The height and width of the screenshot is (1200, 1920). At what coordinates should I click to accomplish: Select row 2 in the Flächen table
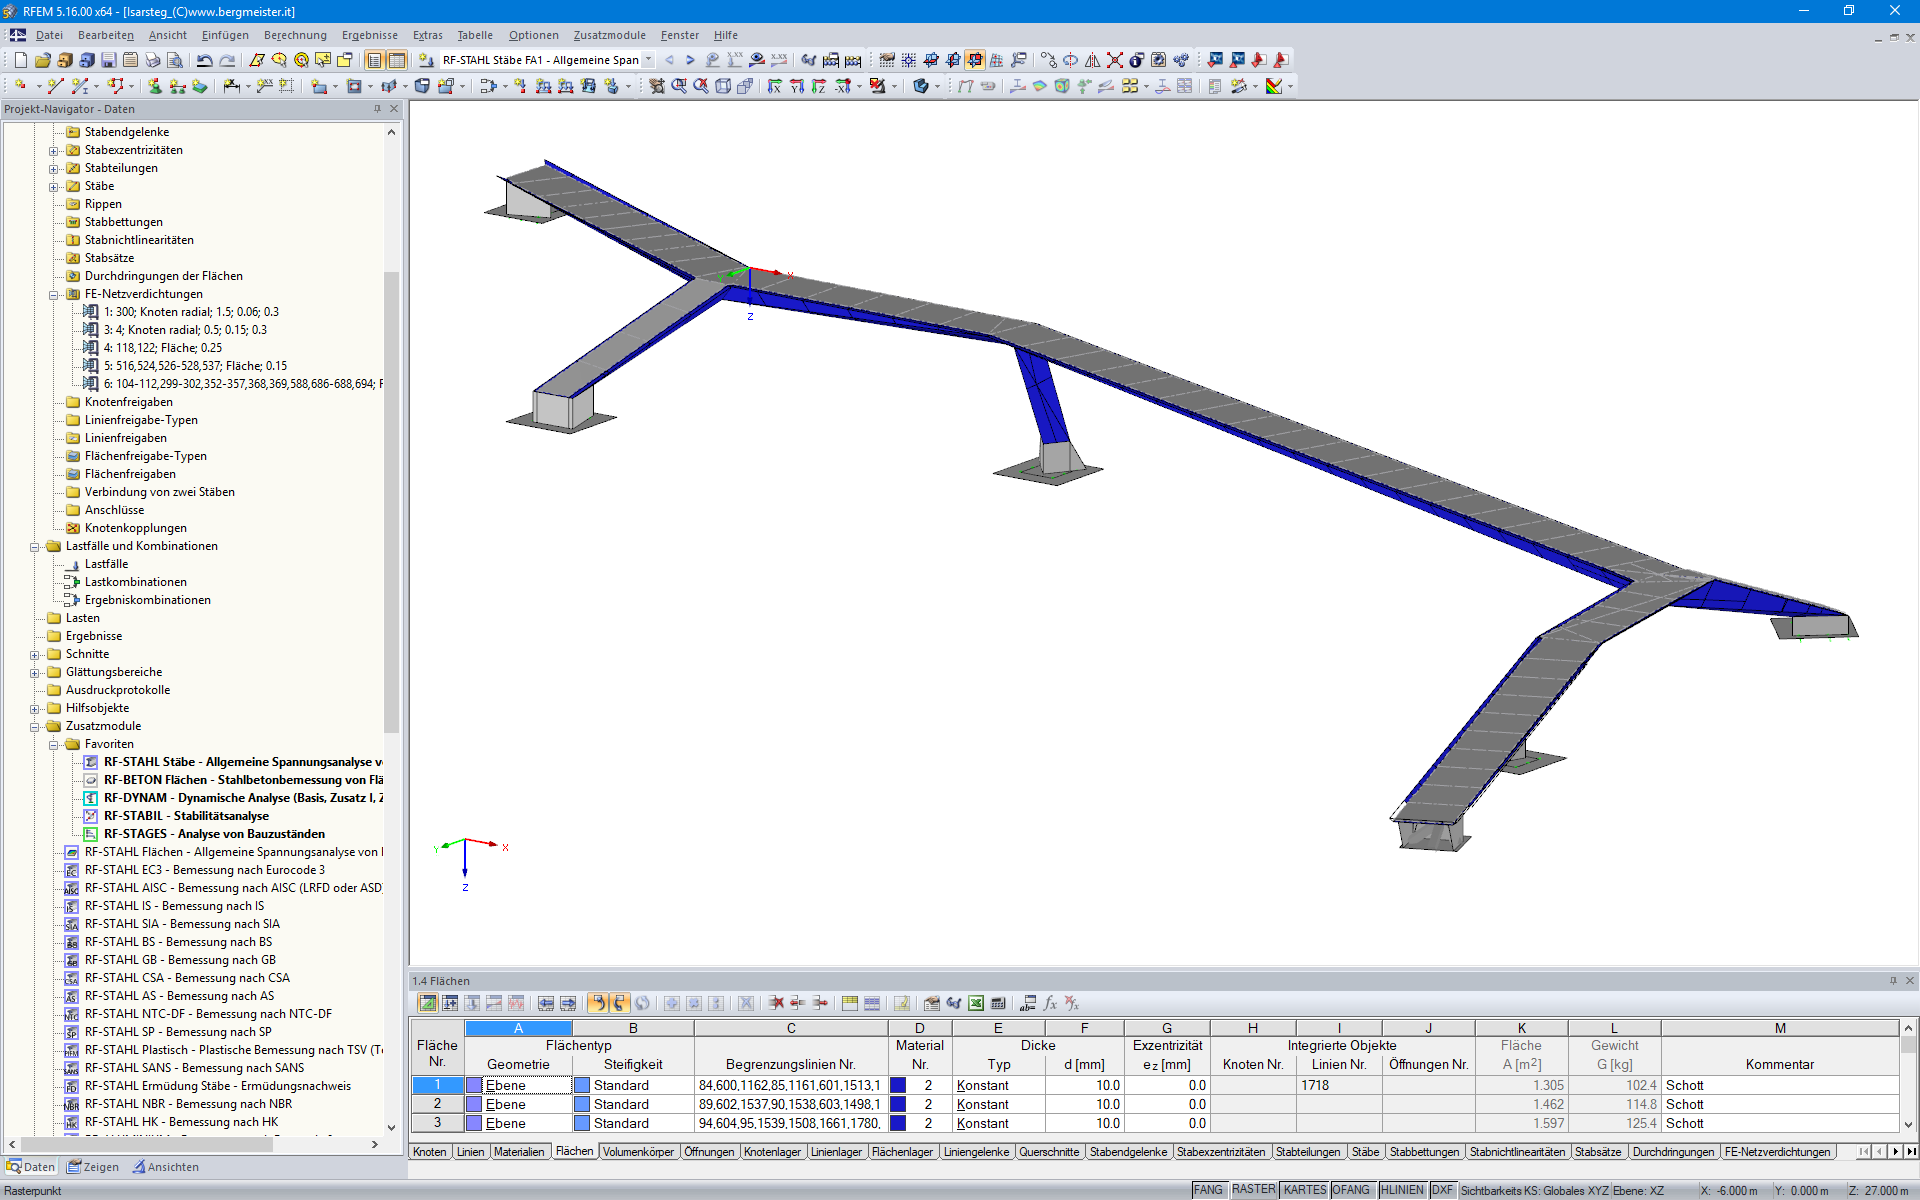[x=437, y=1104]
